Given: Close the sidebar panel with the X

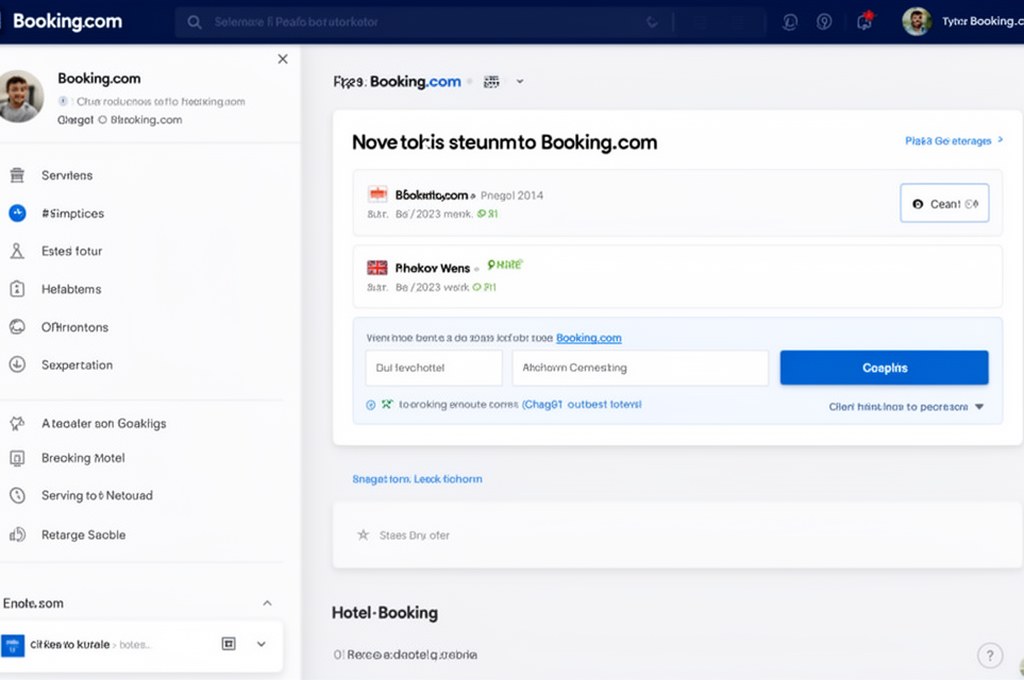Looking at the screenshot, I should (x=283, y=59).
